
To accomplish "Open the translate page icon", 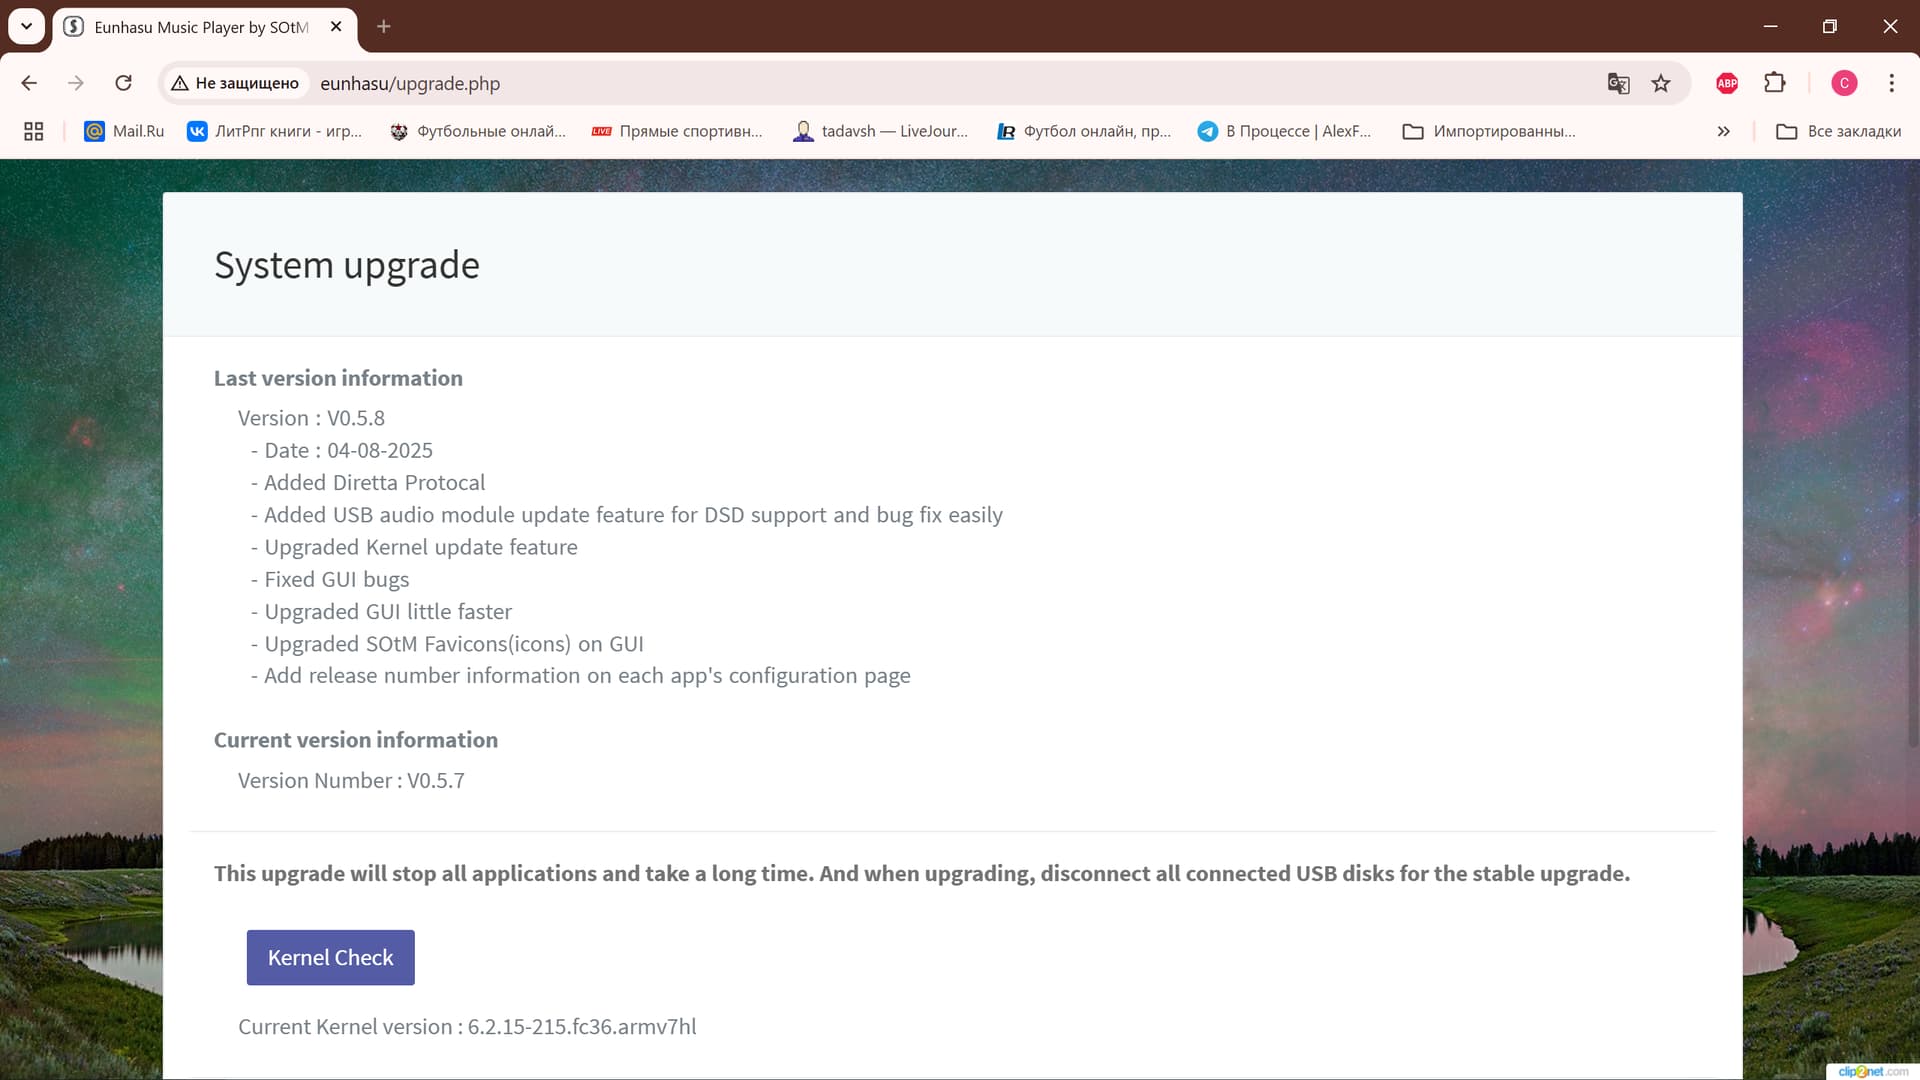I will click(x=1618, y=83).
